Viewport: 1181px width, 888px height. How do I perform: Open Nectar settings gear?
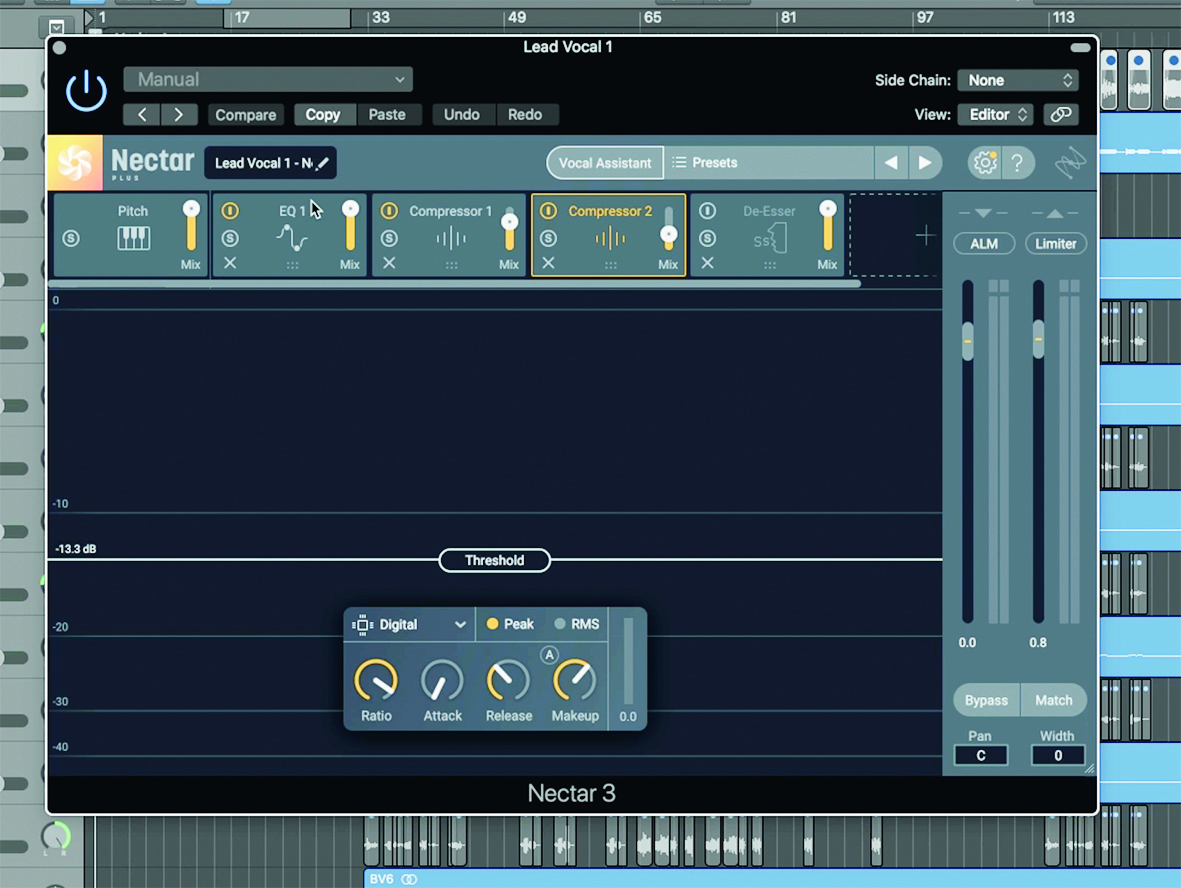click(x=984, y=163)
